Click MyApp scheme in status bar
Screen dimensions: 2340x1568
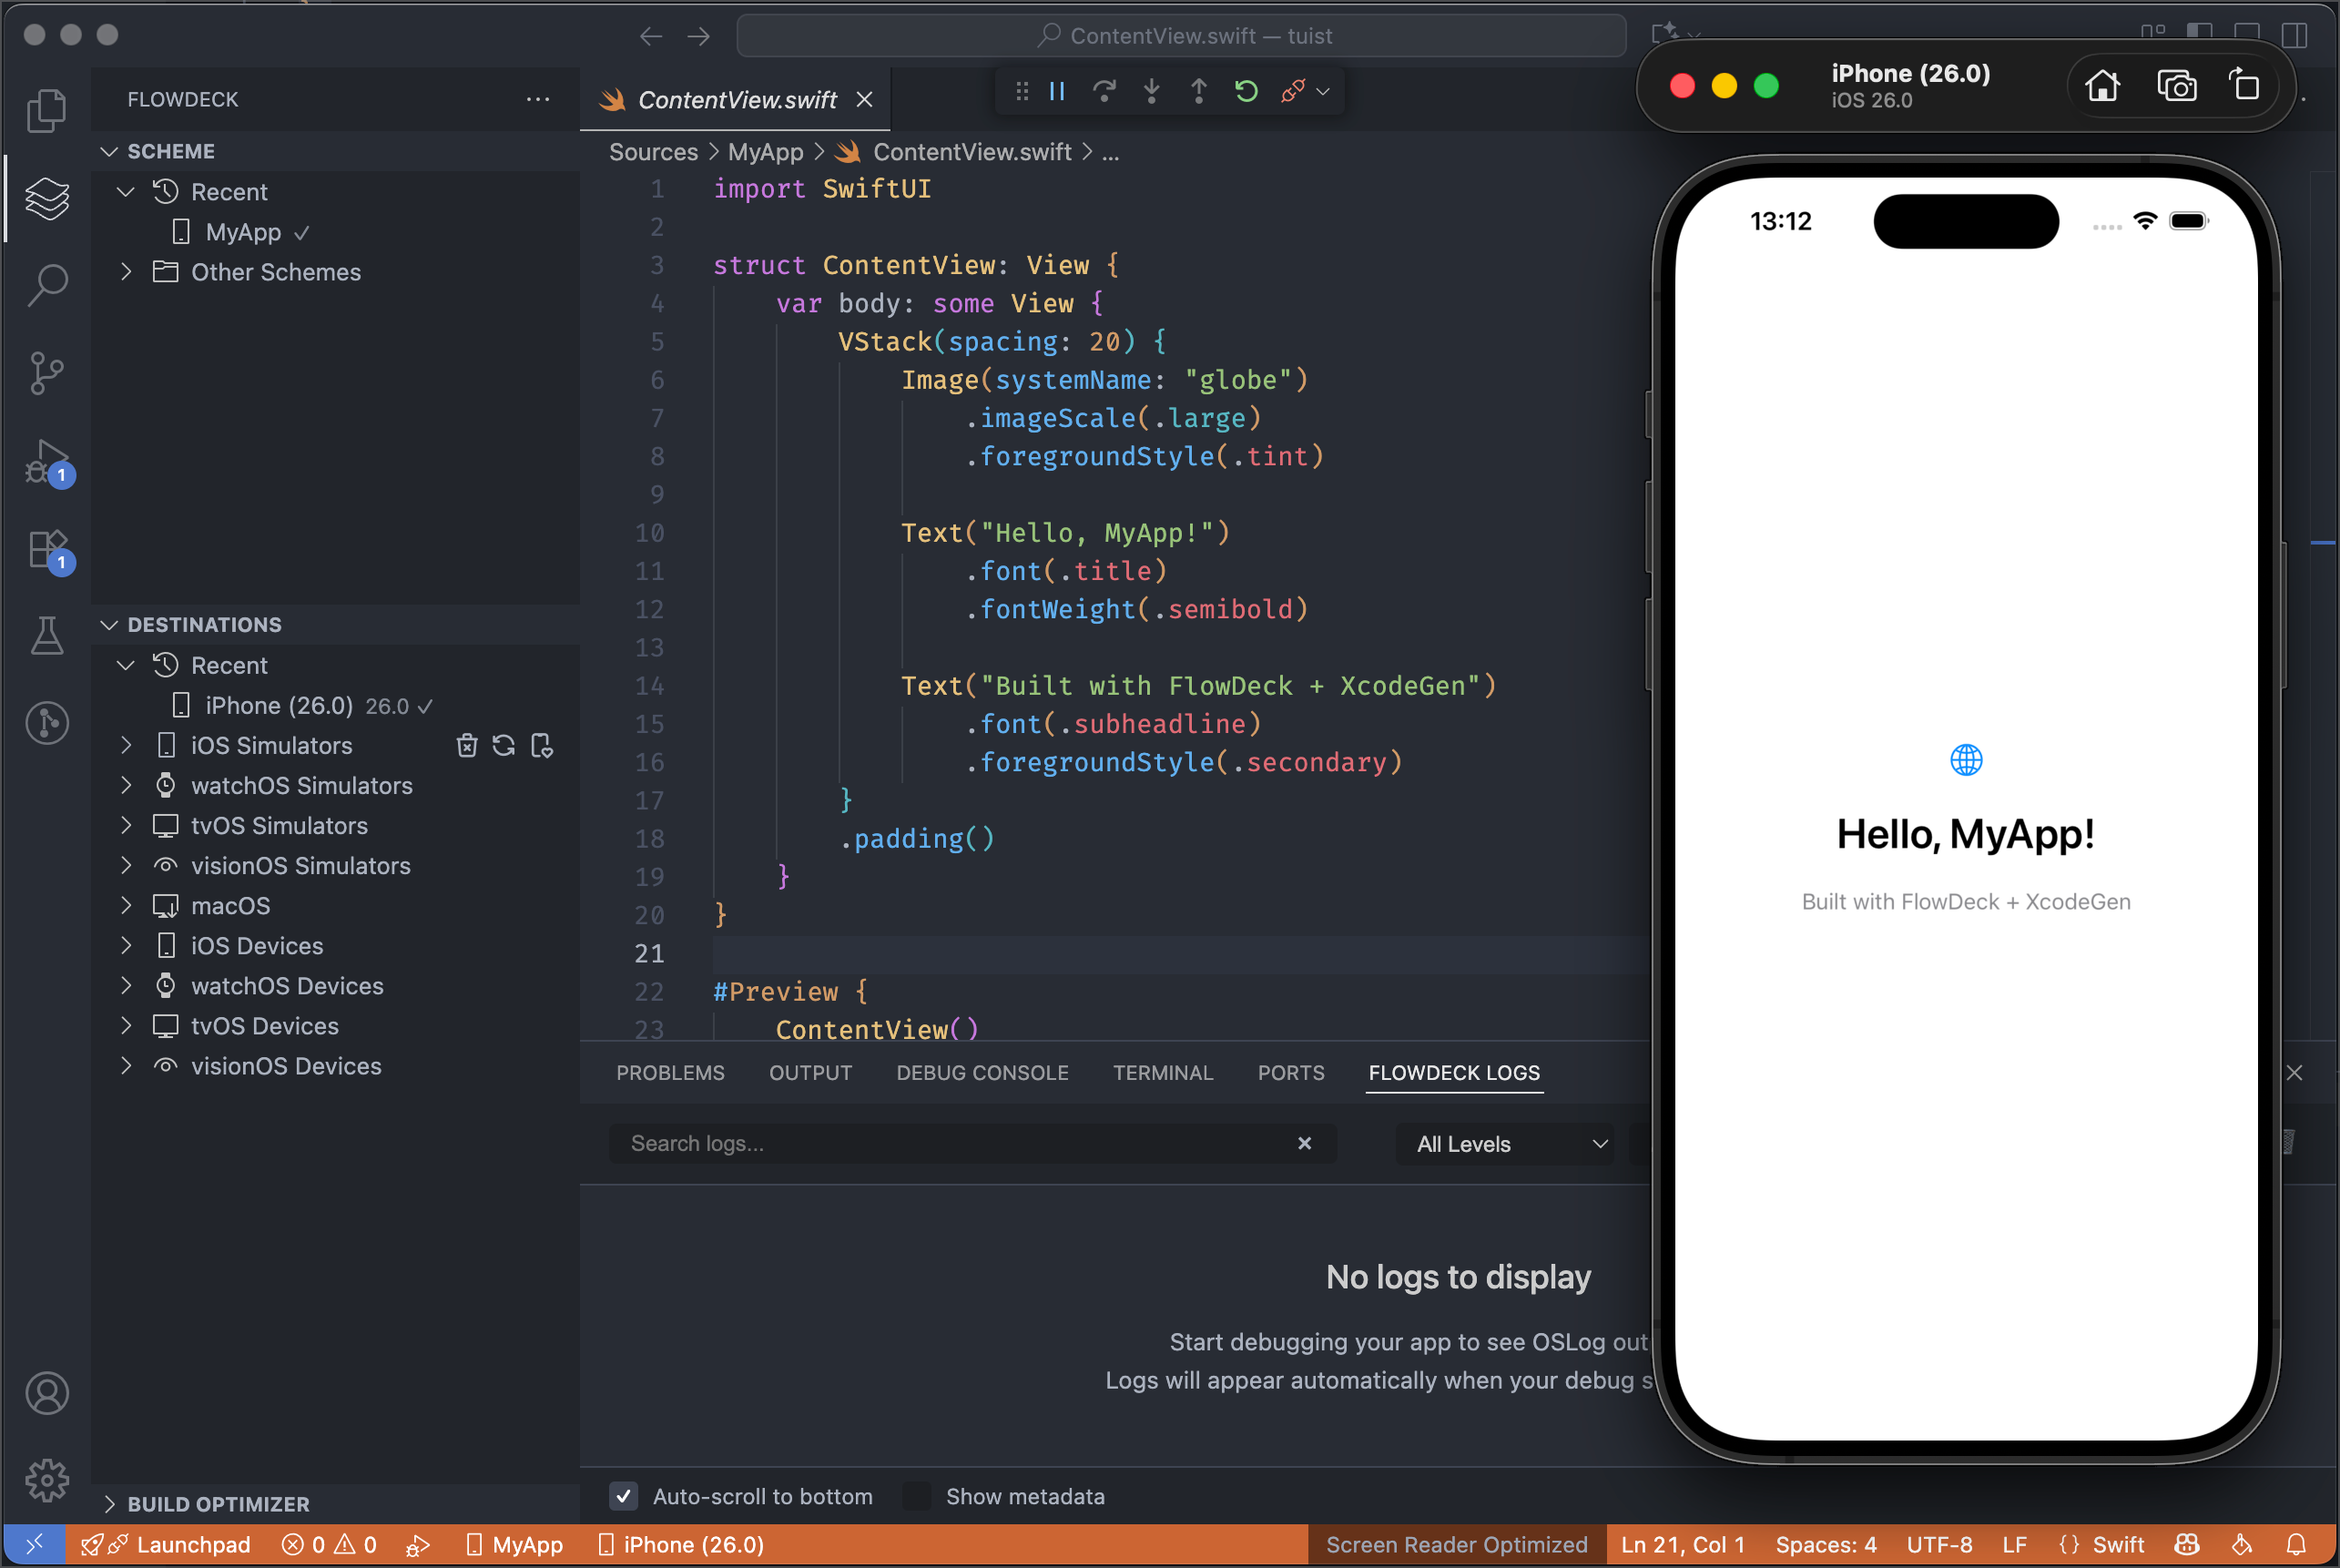point(515,1545)
